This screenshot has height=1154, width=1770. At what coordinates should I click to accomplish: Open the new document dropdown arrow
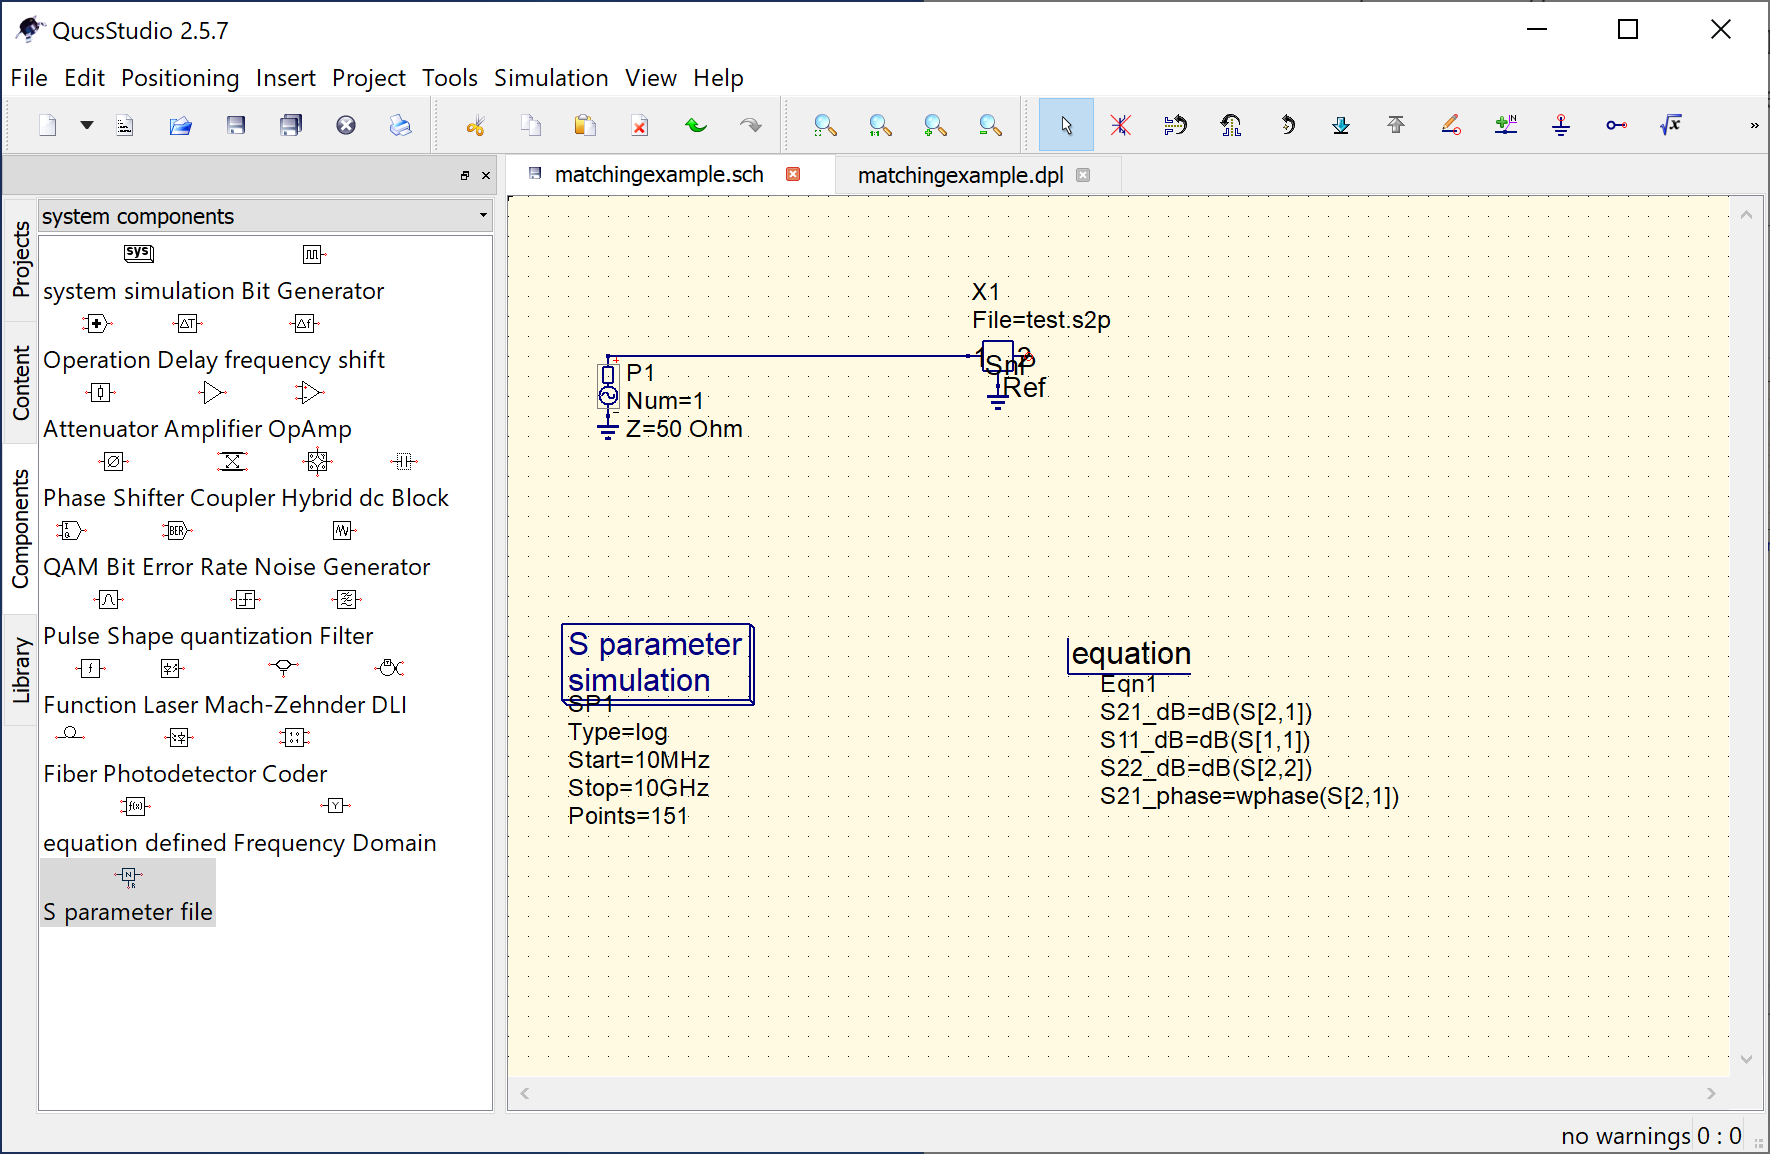pos(87,125)
